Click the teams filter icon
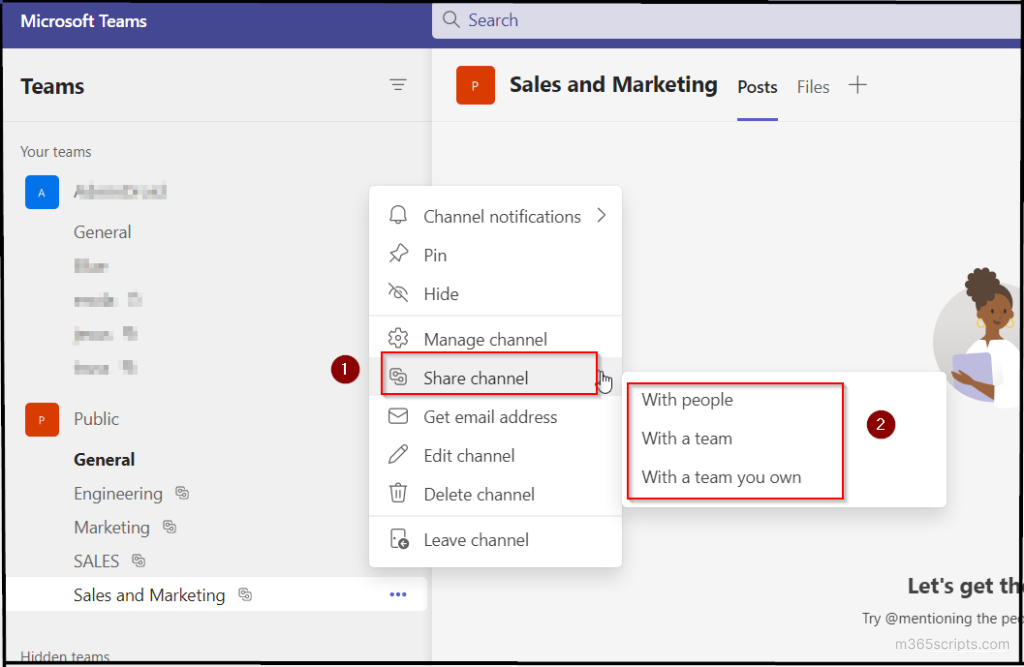Viewport: 1024px width, 667px height. 398,85
